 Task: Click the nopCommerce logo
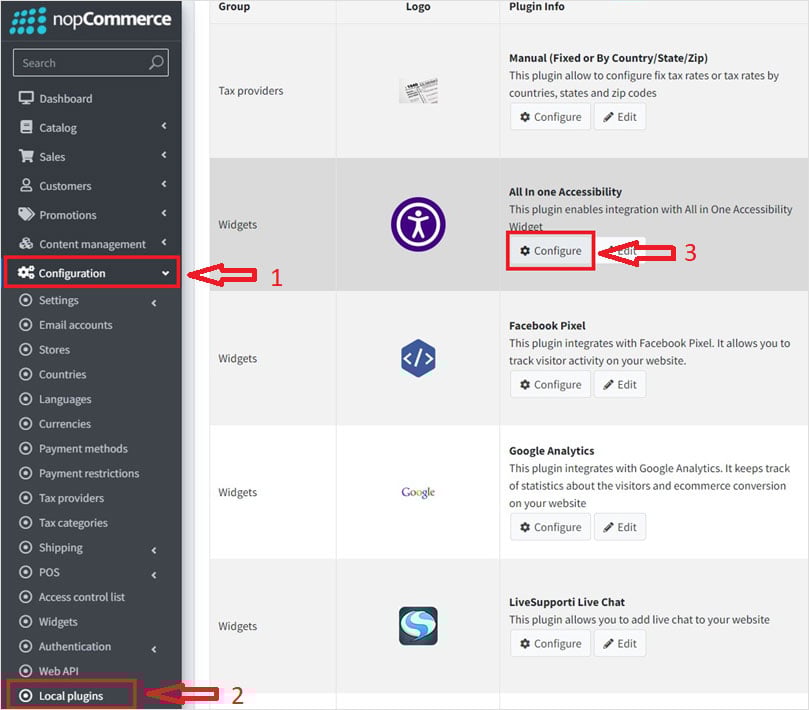(x=90, y=20)
